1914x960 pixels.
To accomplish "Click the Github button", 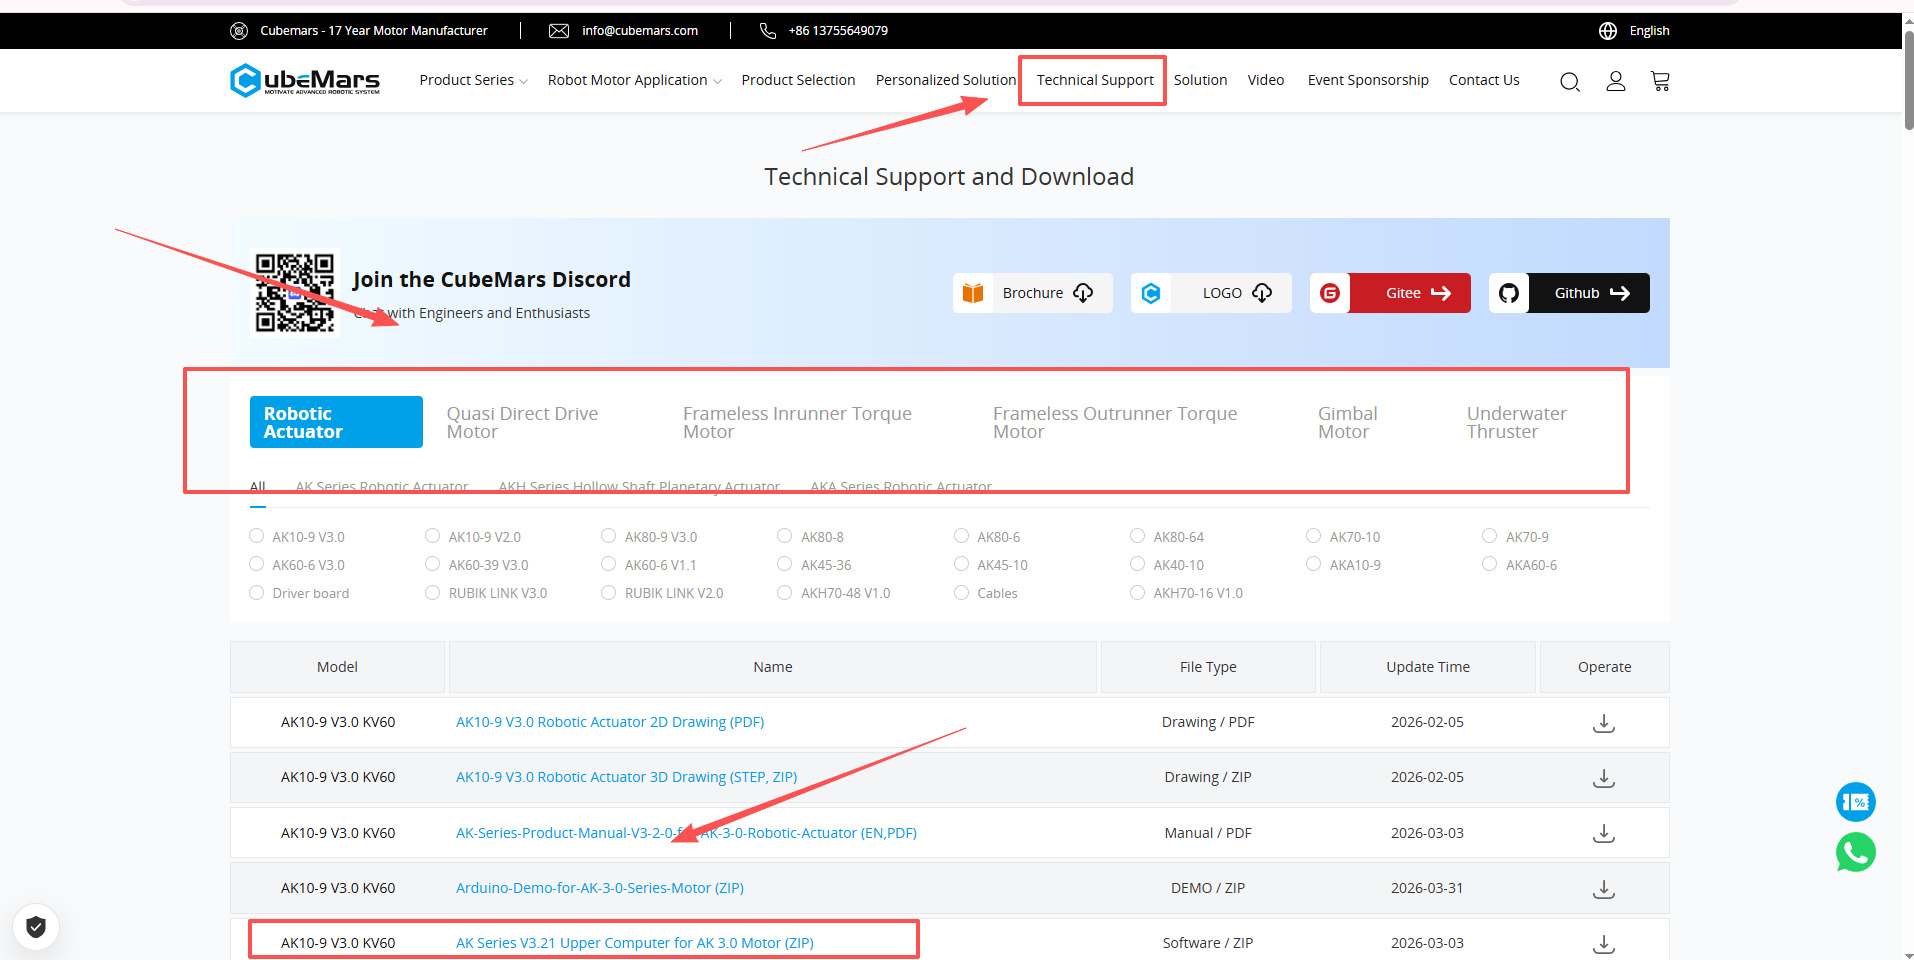I will point(1569,293).
